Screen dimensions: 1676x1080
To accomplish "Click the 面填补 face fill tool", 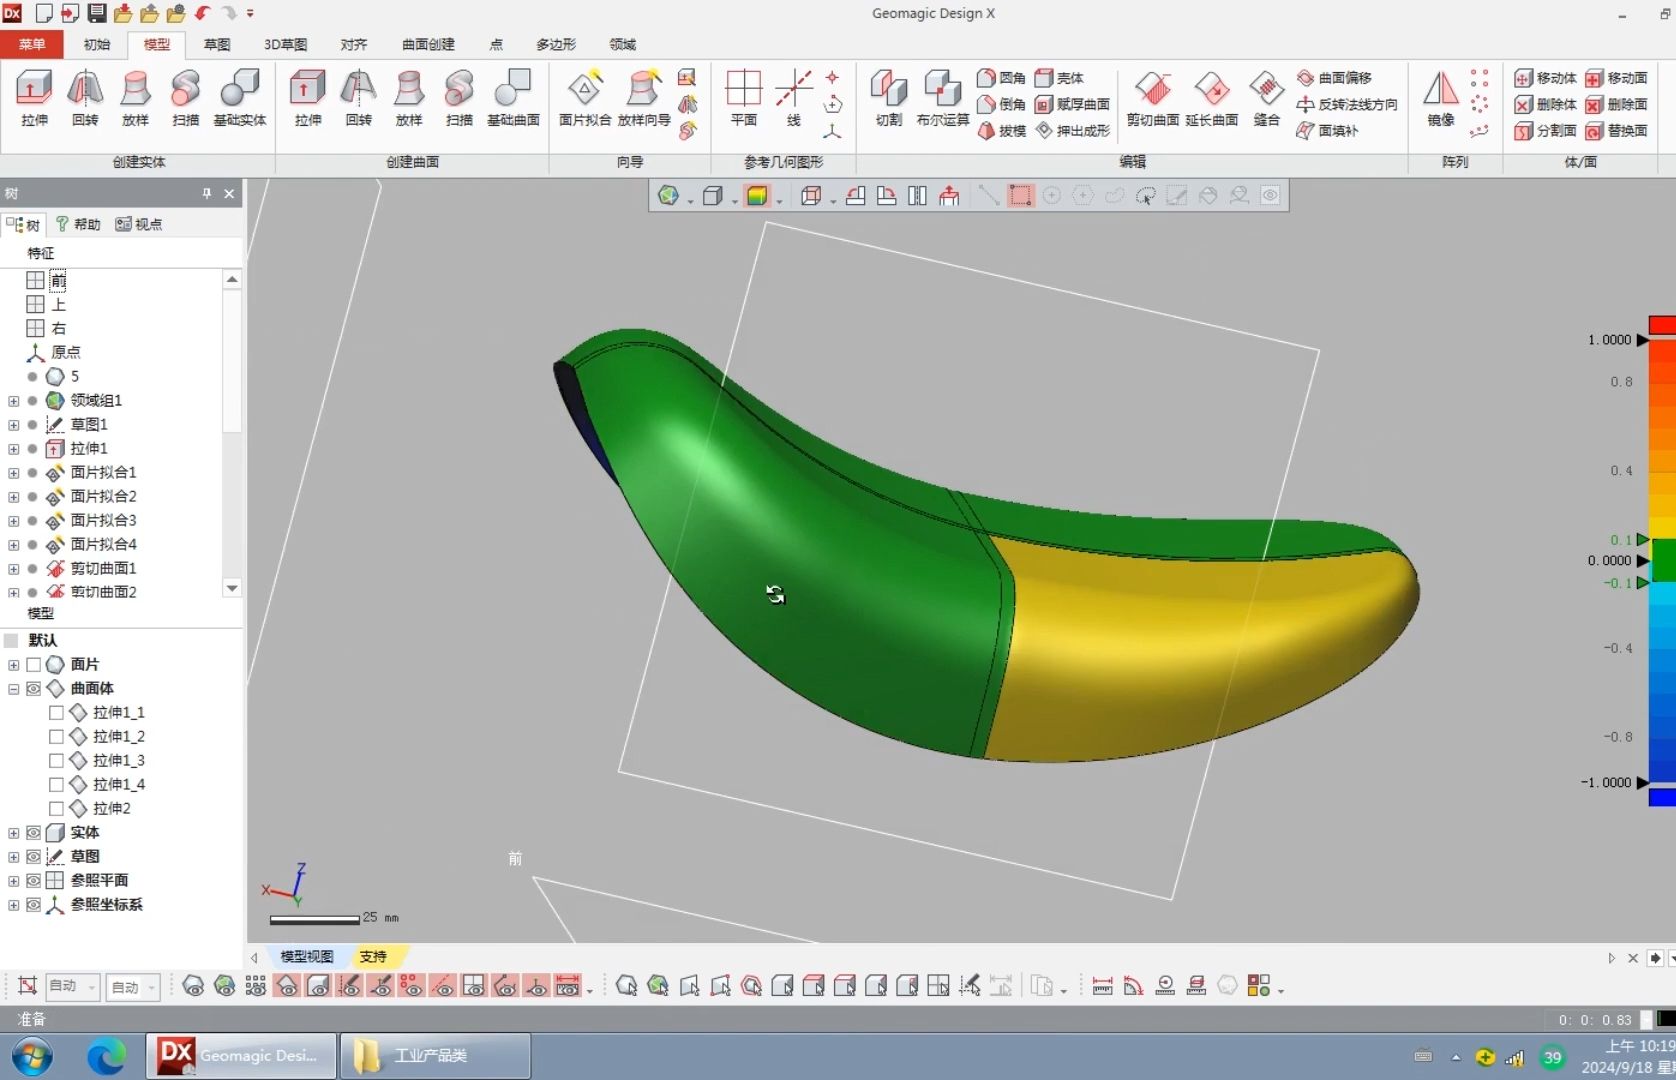I will coord(1327,130).
